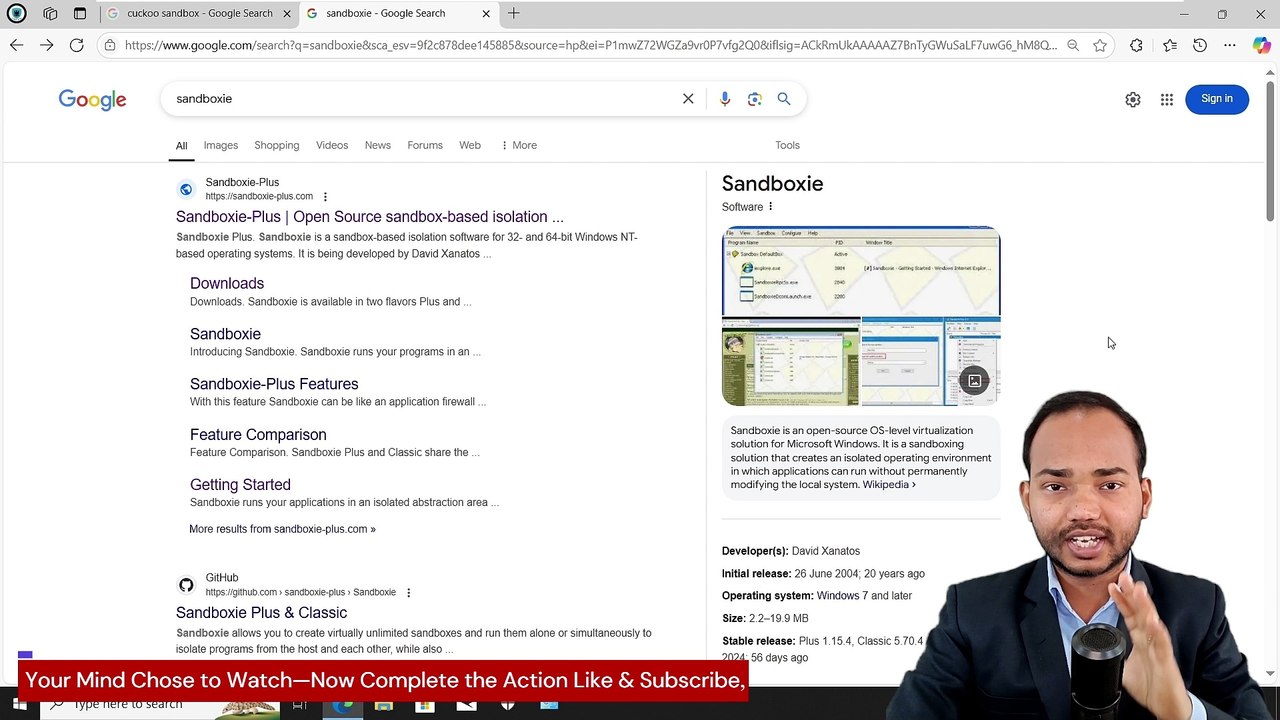Show the Images search results
1280x720 pixels.
pyautogui.click(x=221, y=145)
